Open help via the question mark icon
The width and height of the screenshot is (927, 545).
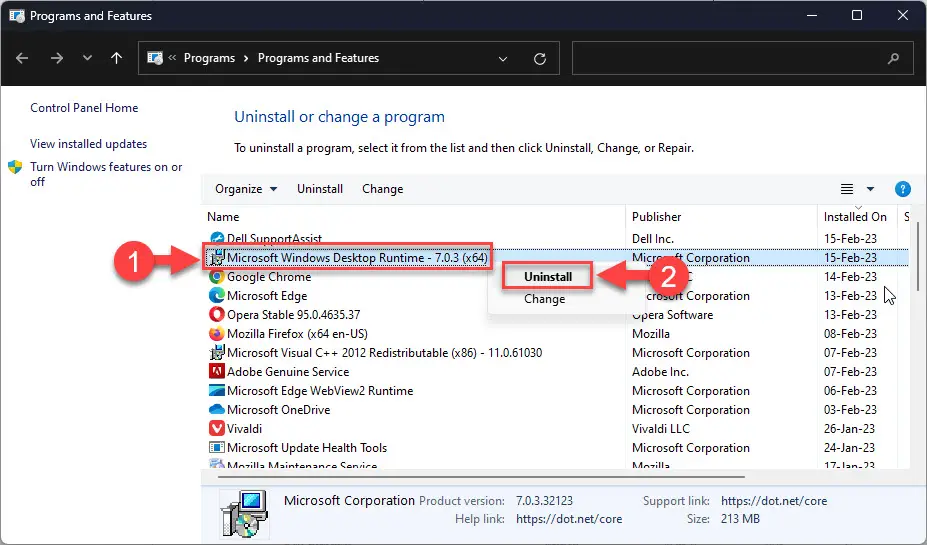902,189
